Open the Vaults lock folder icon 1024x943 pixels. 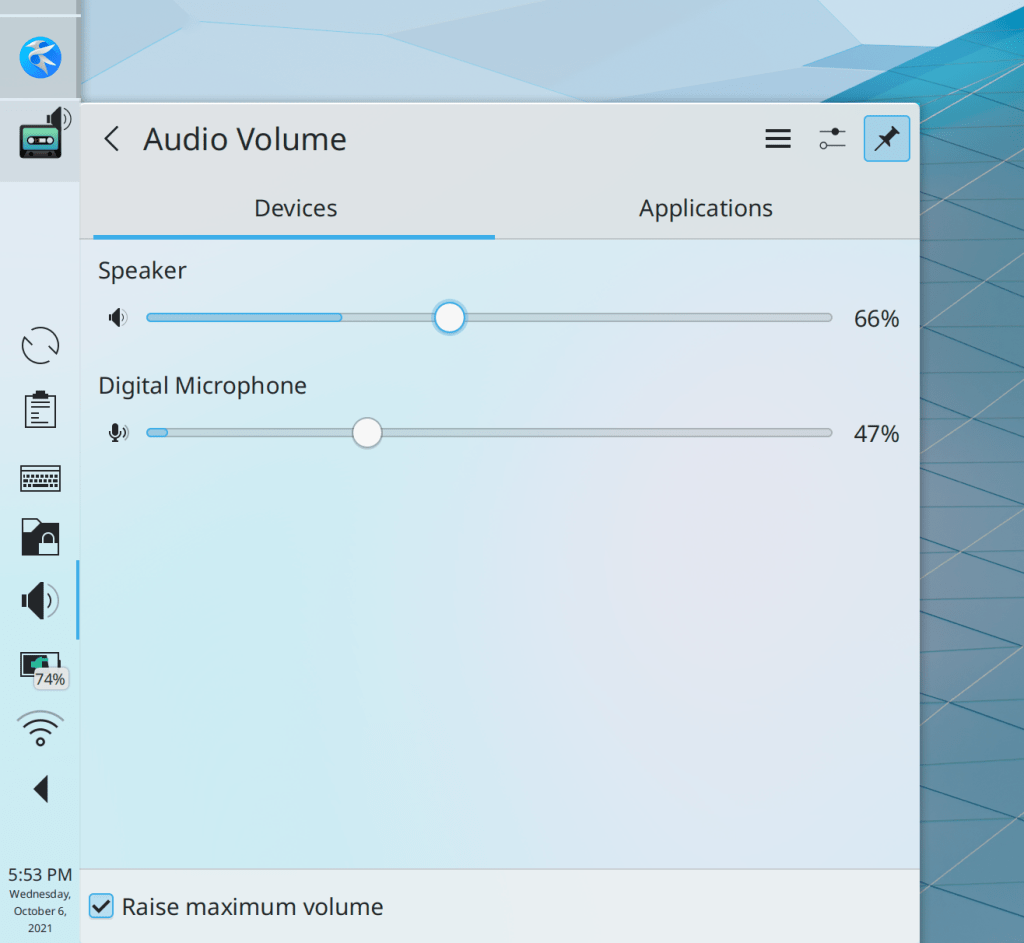(40, 537)
